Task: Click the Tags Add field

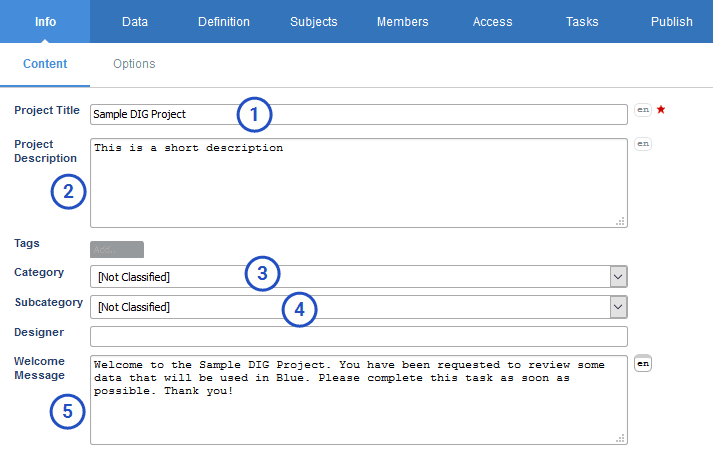Action: tap(117, 250)
